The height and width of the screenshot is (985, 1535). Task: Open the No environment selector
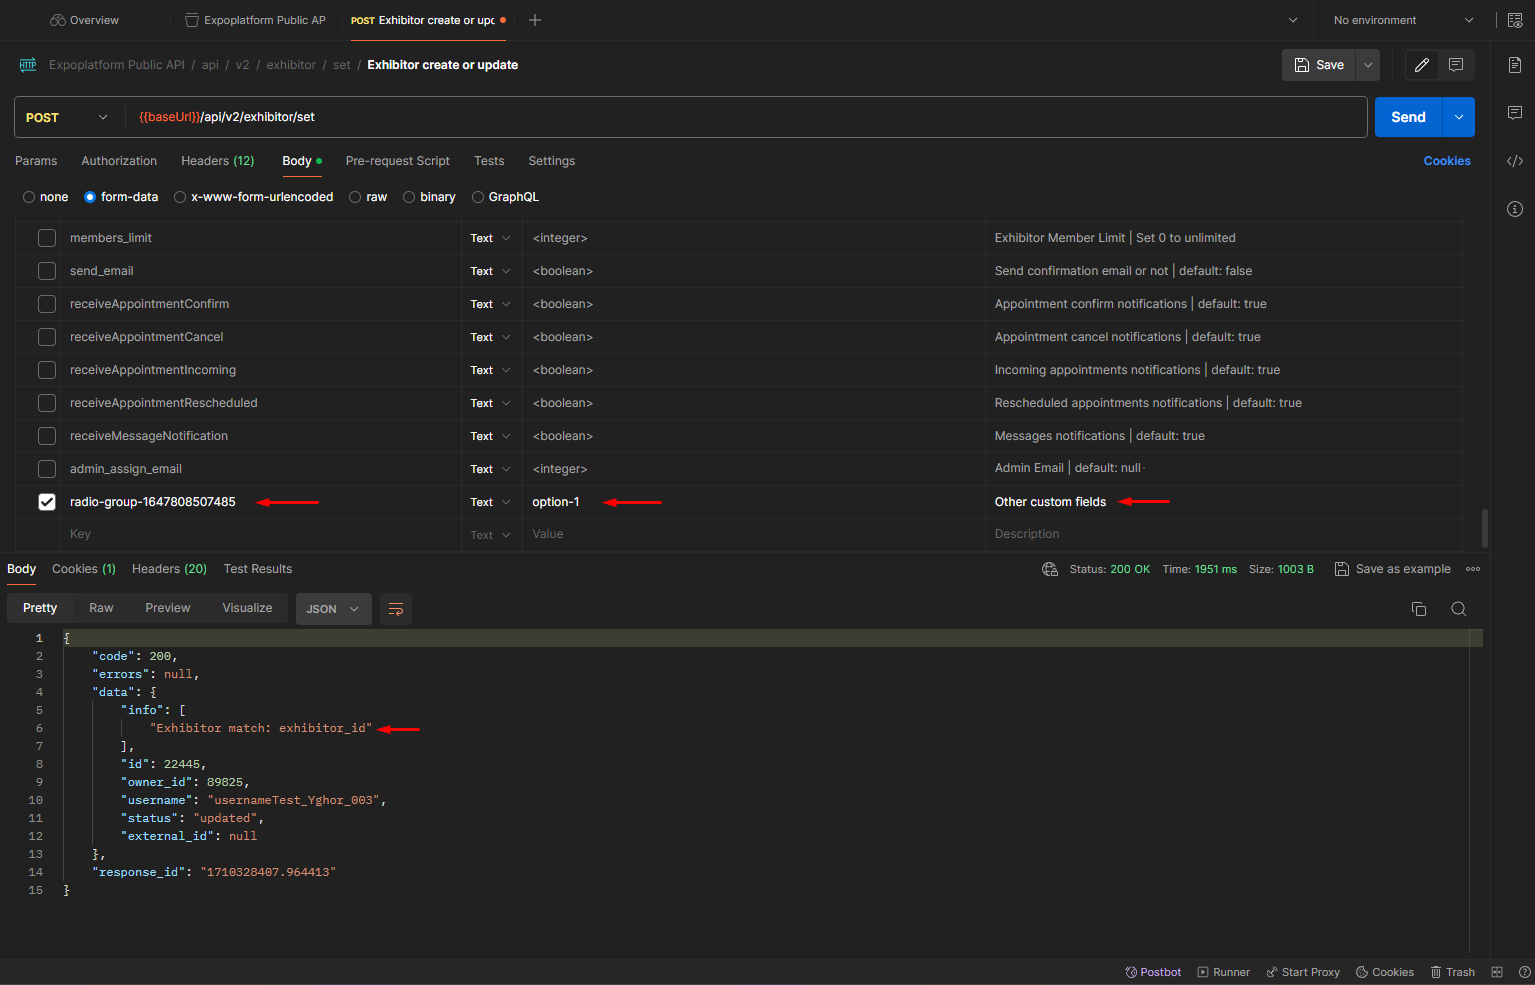coord(1402,20)
